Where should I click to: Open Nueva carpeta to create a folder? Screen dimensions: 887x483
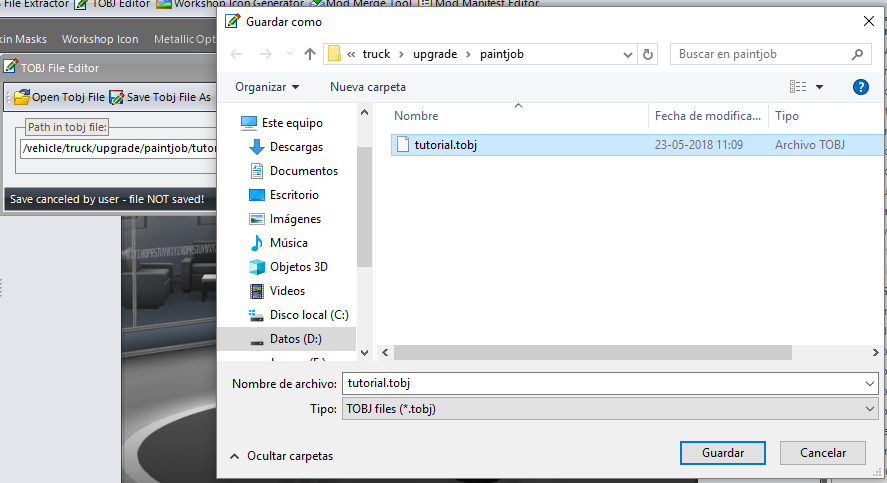(368, 87)
